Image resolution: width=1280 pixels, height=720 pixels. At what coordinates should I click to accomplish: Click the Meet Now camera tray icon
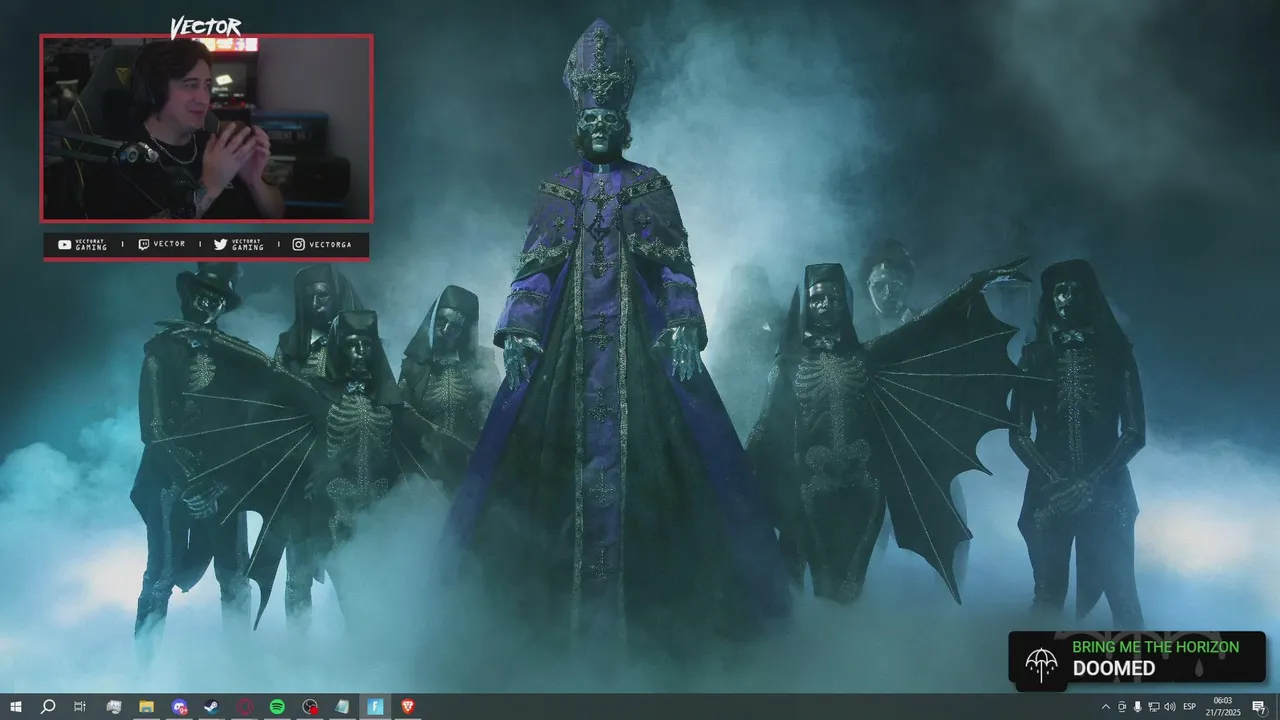[x=1122, y=707]
